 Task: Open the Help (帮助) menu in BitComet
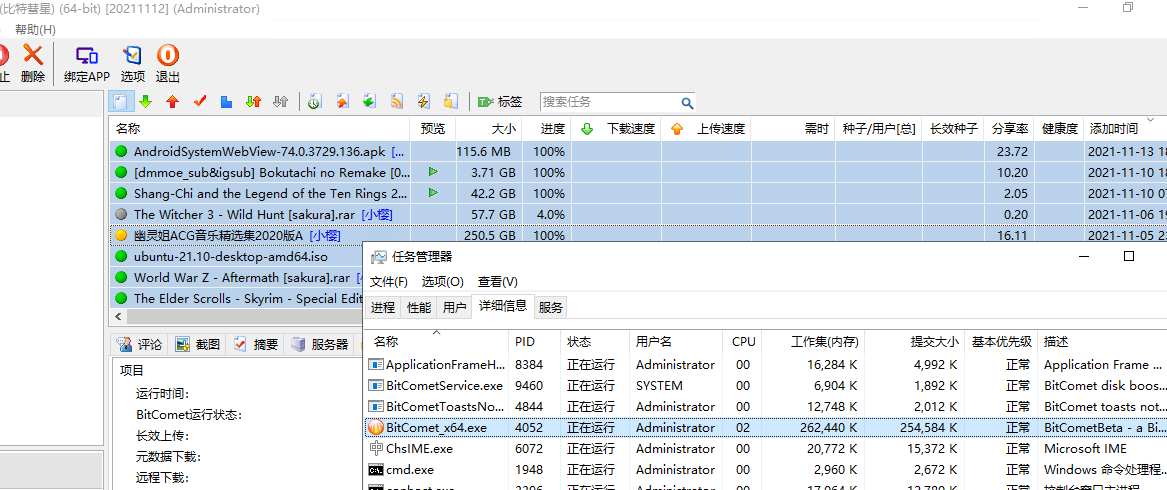(x=35, y=30)
